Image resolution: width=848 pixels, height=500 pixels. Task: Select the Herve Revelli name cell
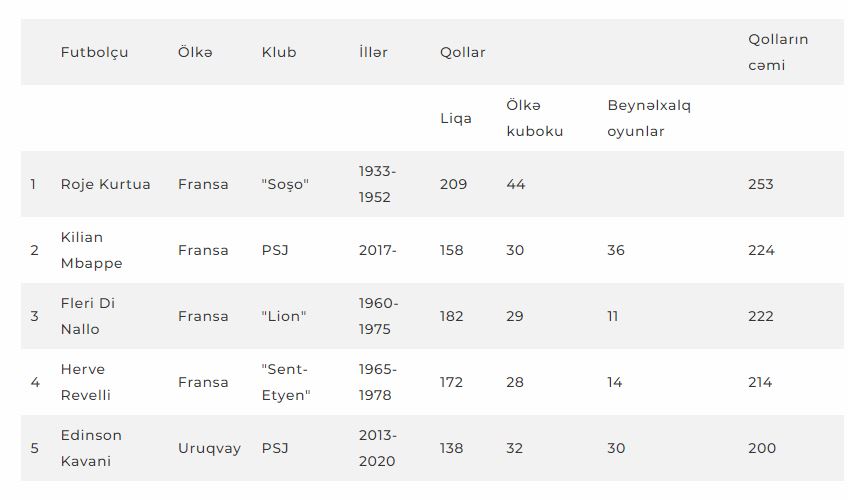[x=85, y=382]
